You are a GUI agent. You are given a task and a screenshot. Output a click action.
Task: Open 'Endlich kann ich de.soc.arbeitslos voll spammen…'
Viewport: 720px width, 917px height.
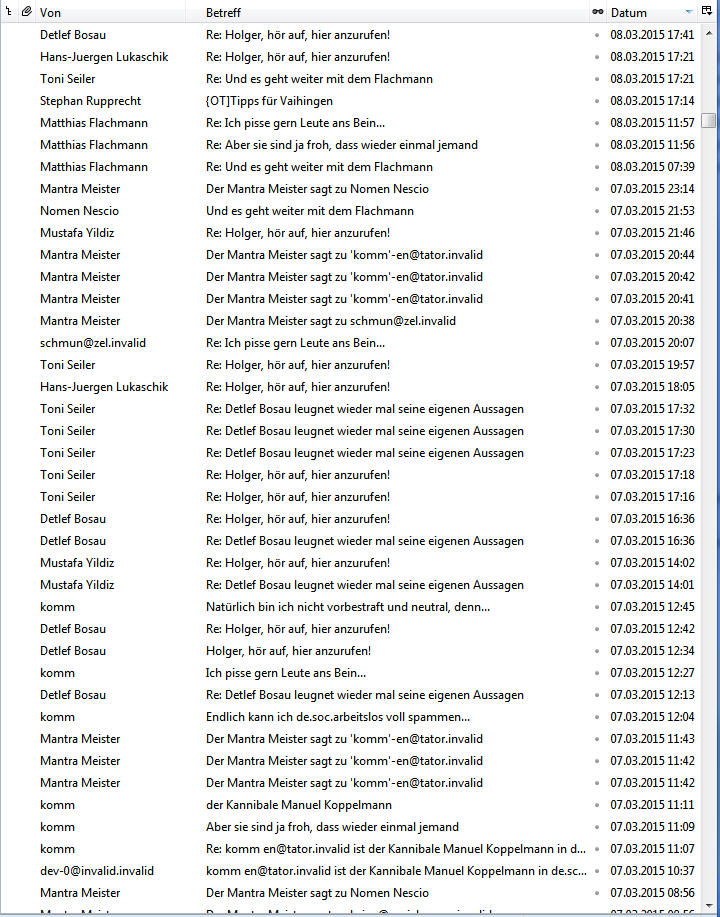(x=338, y=717)
